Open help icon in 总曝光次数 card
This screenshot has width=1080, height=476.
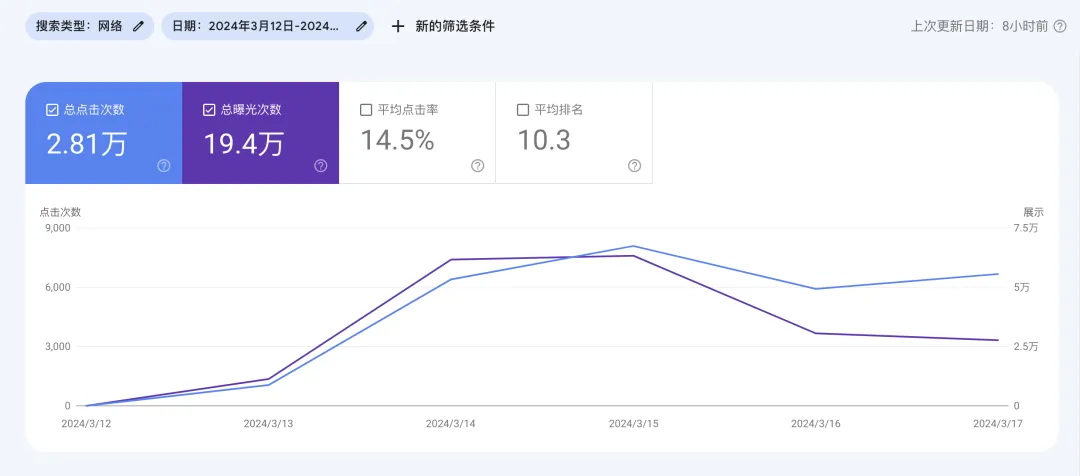pos(320,165)
